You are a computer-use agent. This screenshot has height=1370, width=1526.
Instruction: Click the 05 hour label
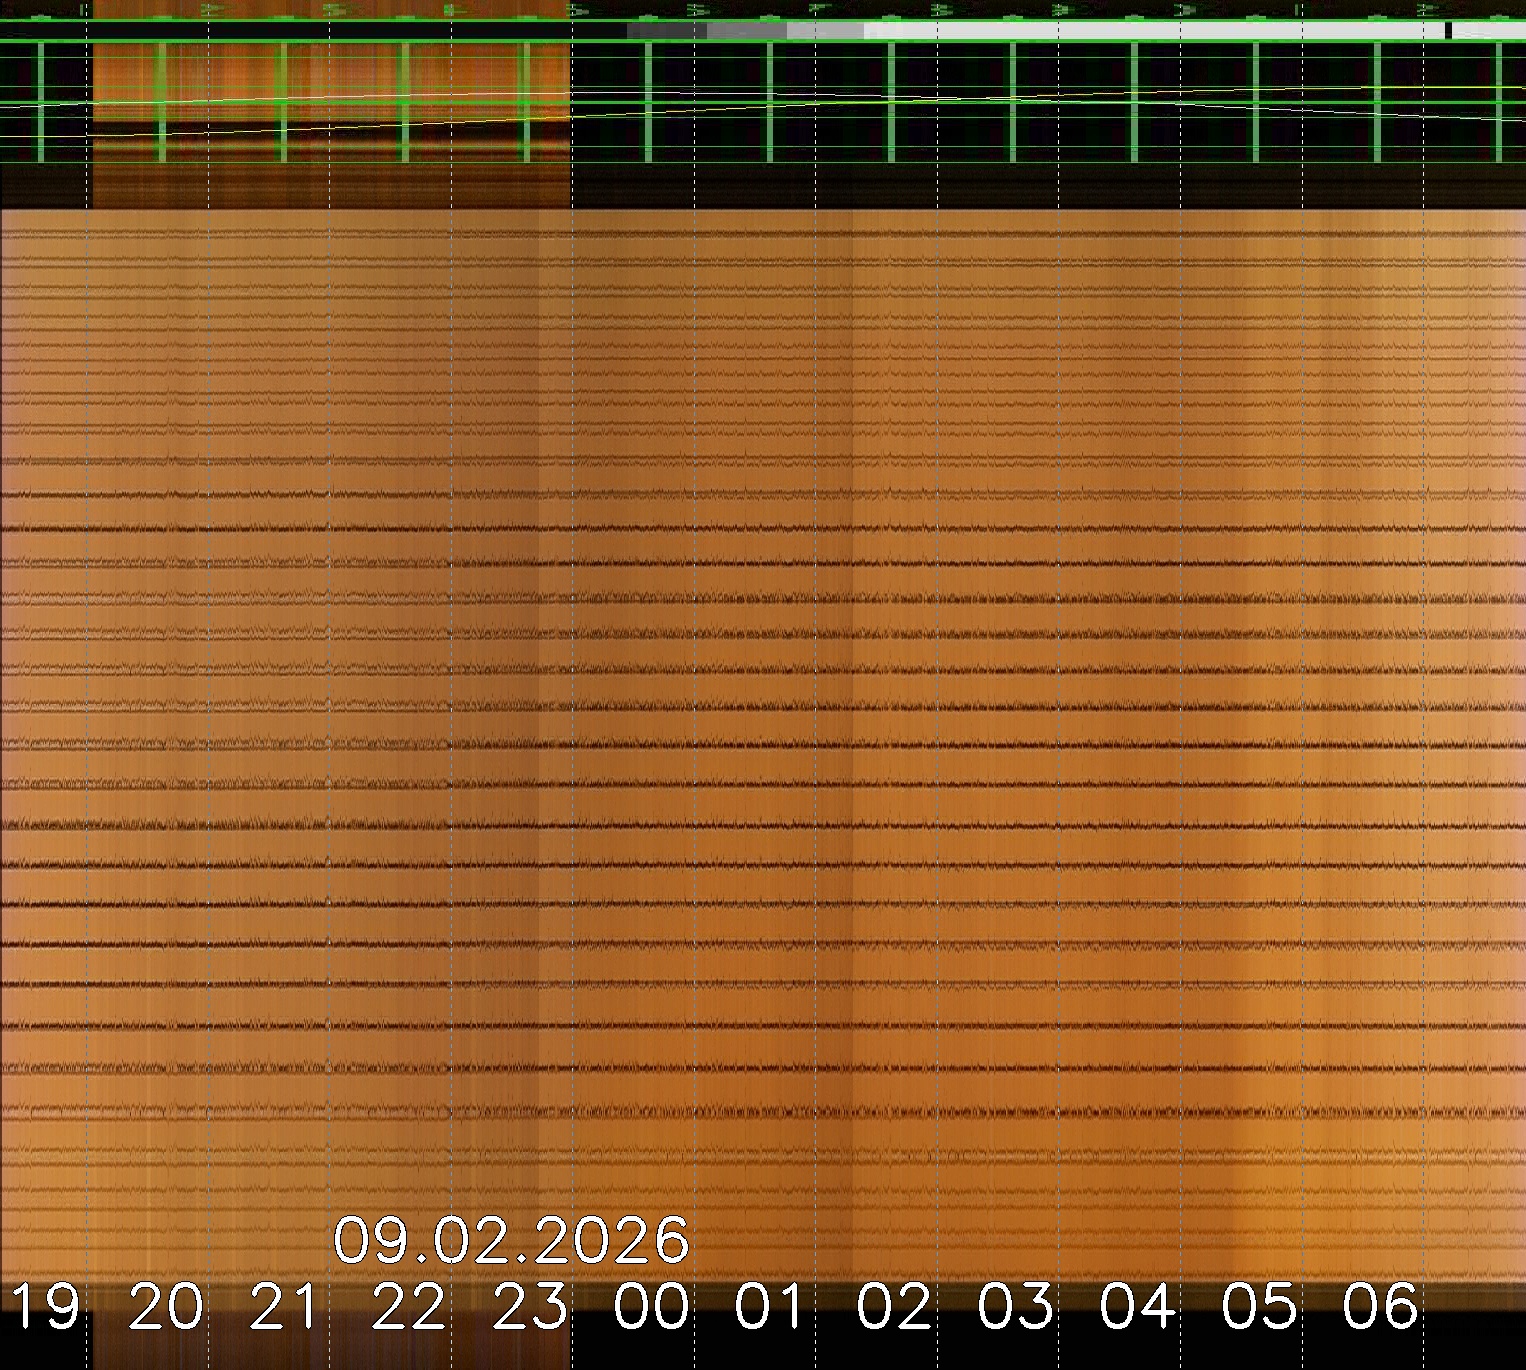click(x=1259, y=1307)
